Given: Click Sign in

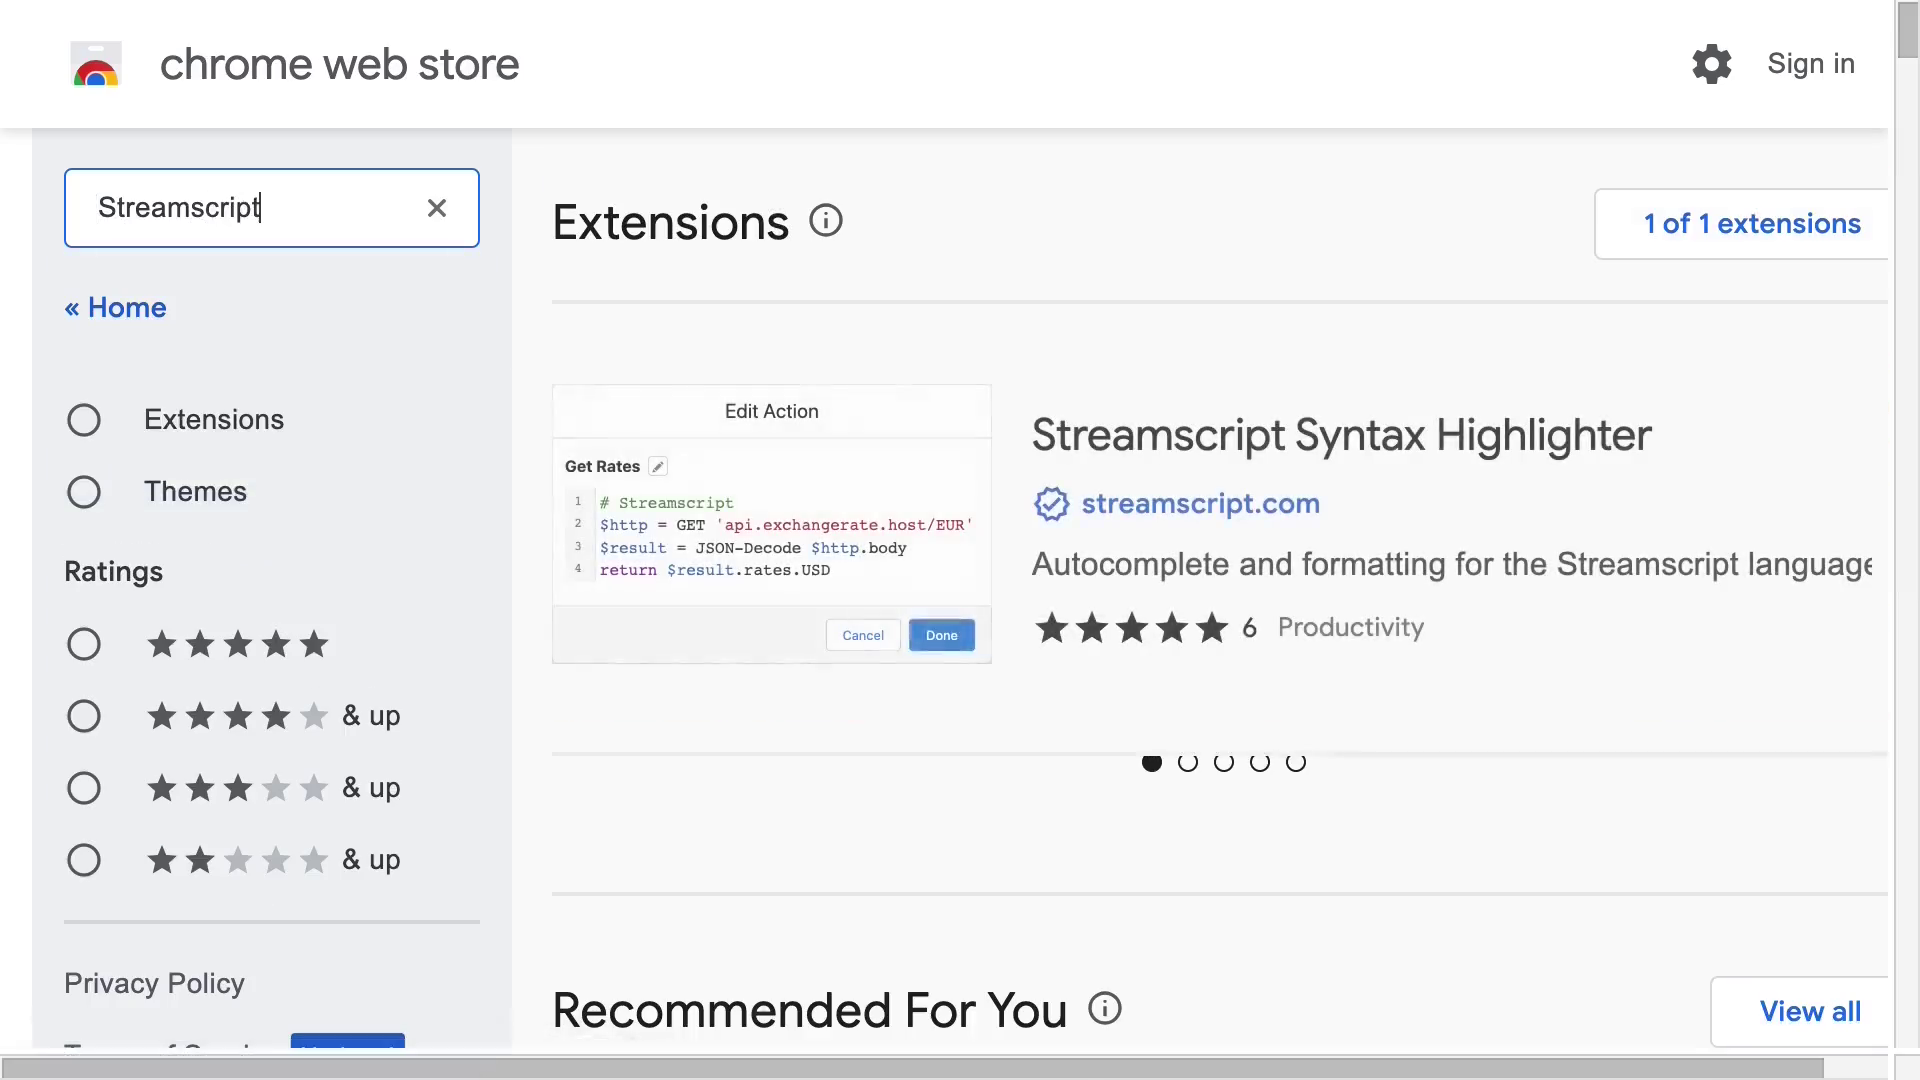Looking at the screenshot, I should [1811, 64].
